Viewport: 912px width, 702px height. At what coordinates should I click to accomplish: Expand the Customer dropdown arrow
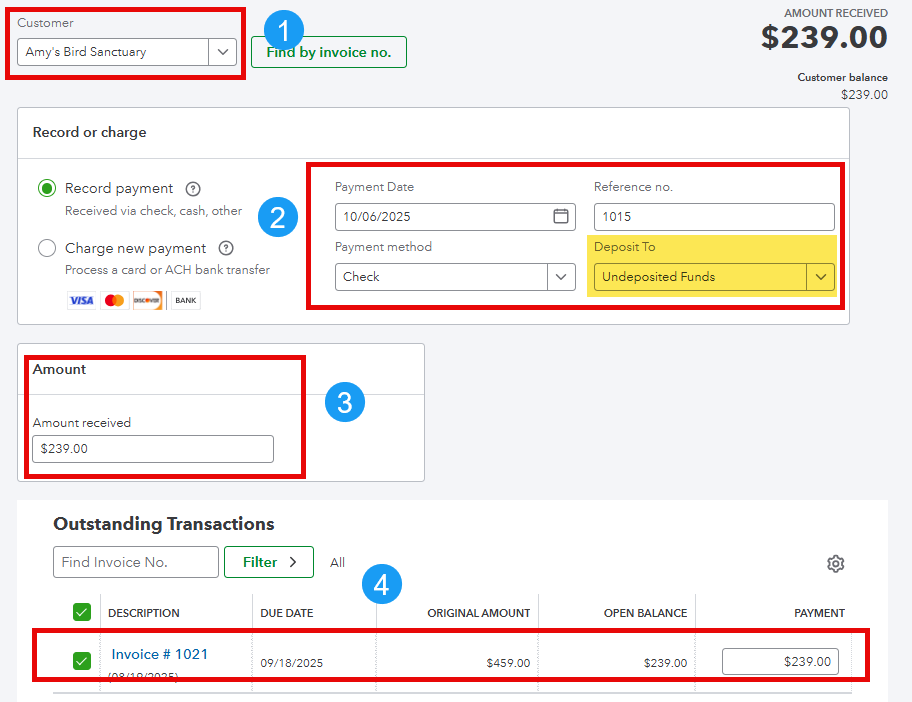[x=222, y=52]
